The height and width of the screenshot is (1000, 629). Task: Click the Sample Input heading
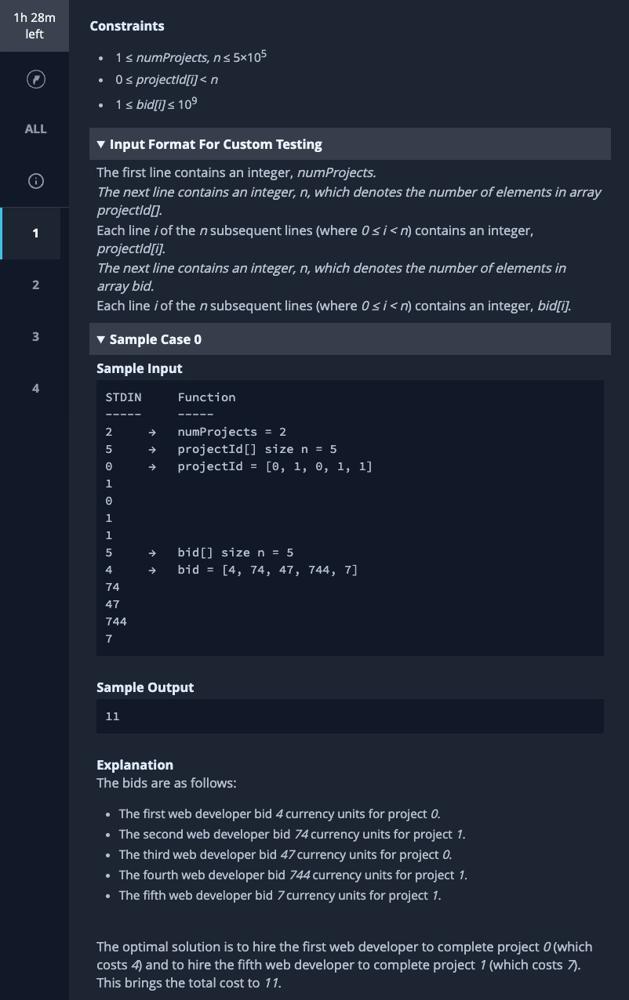pos(139,369)
